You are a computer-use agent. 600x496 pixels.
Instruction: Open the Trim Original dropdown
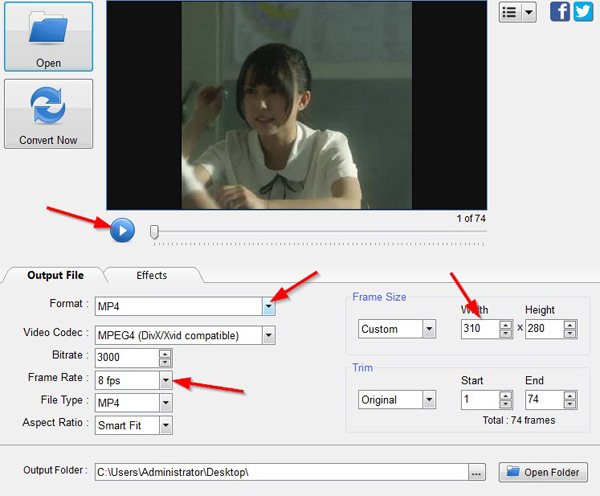click(429, 400)
